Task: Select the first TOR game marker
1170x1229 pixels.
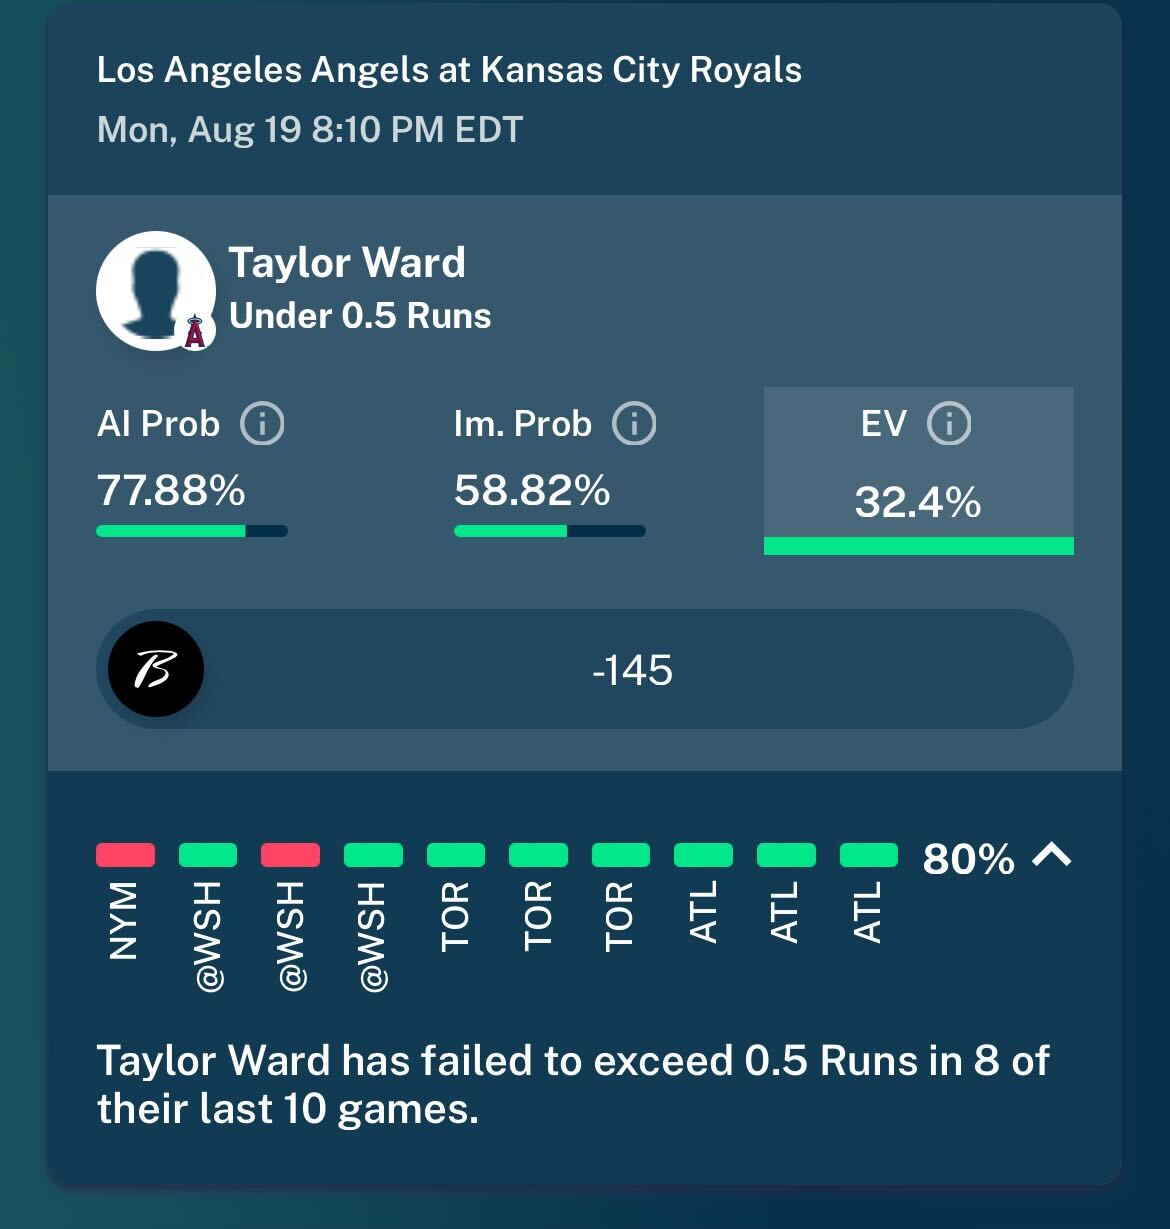Action: (x=456, y=855)
